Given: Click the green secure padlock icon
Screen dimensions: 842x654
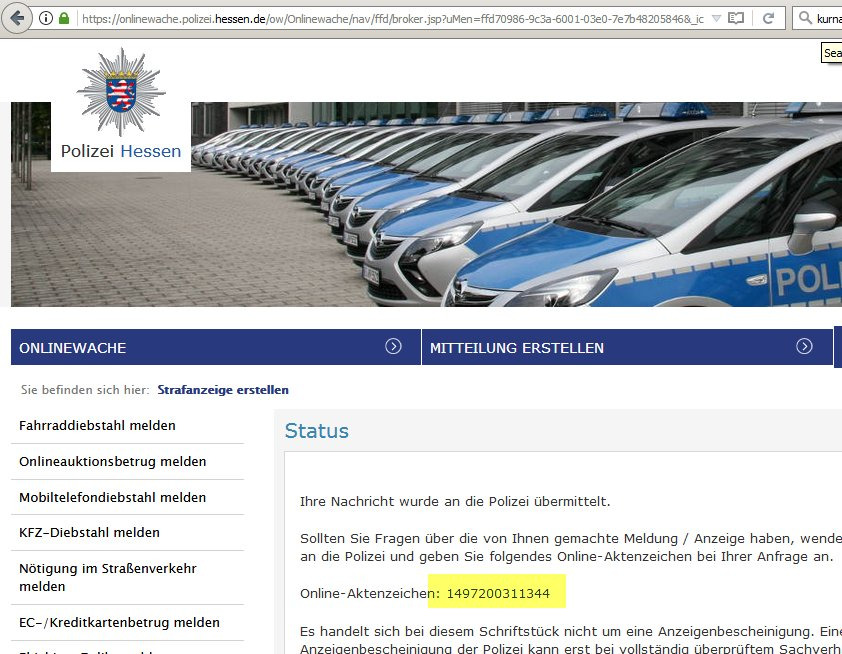Looking at the screenshot, I should coord(65,18).
